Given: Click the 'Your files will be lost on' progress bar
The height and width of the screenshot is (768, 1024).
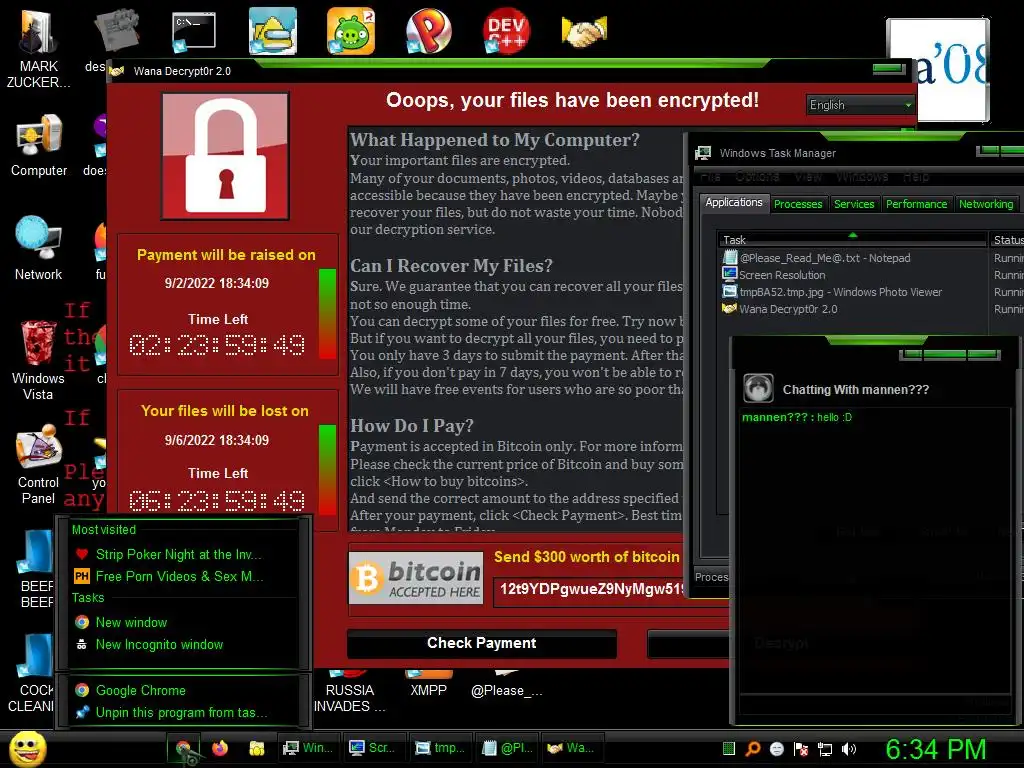Looking at the screenshot, I should (x=327, y=469).
